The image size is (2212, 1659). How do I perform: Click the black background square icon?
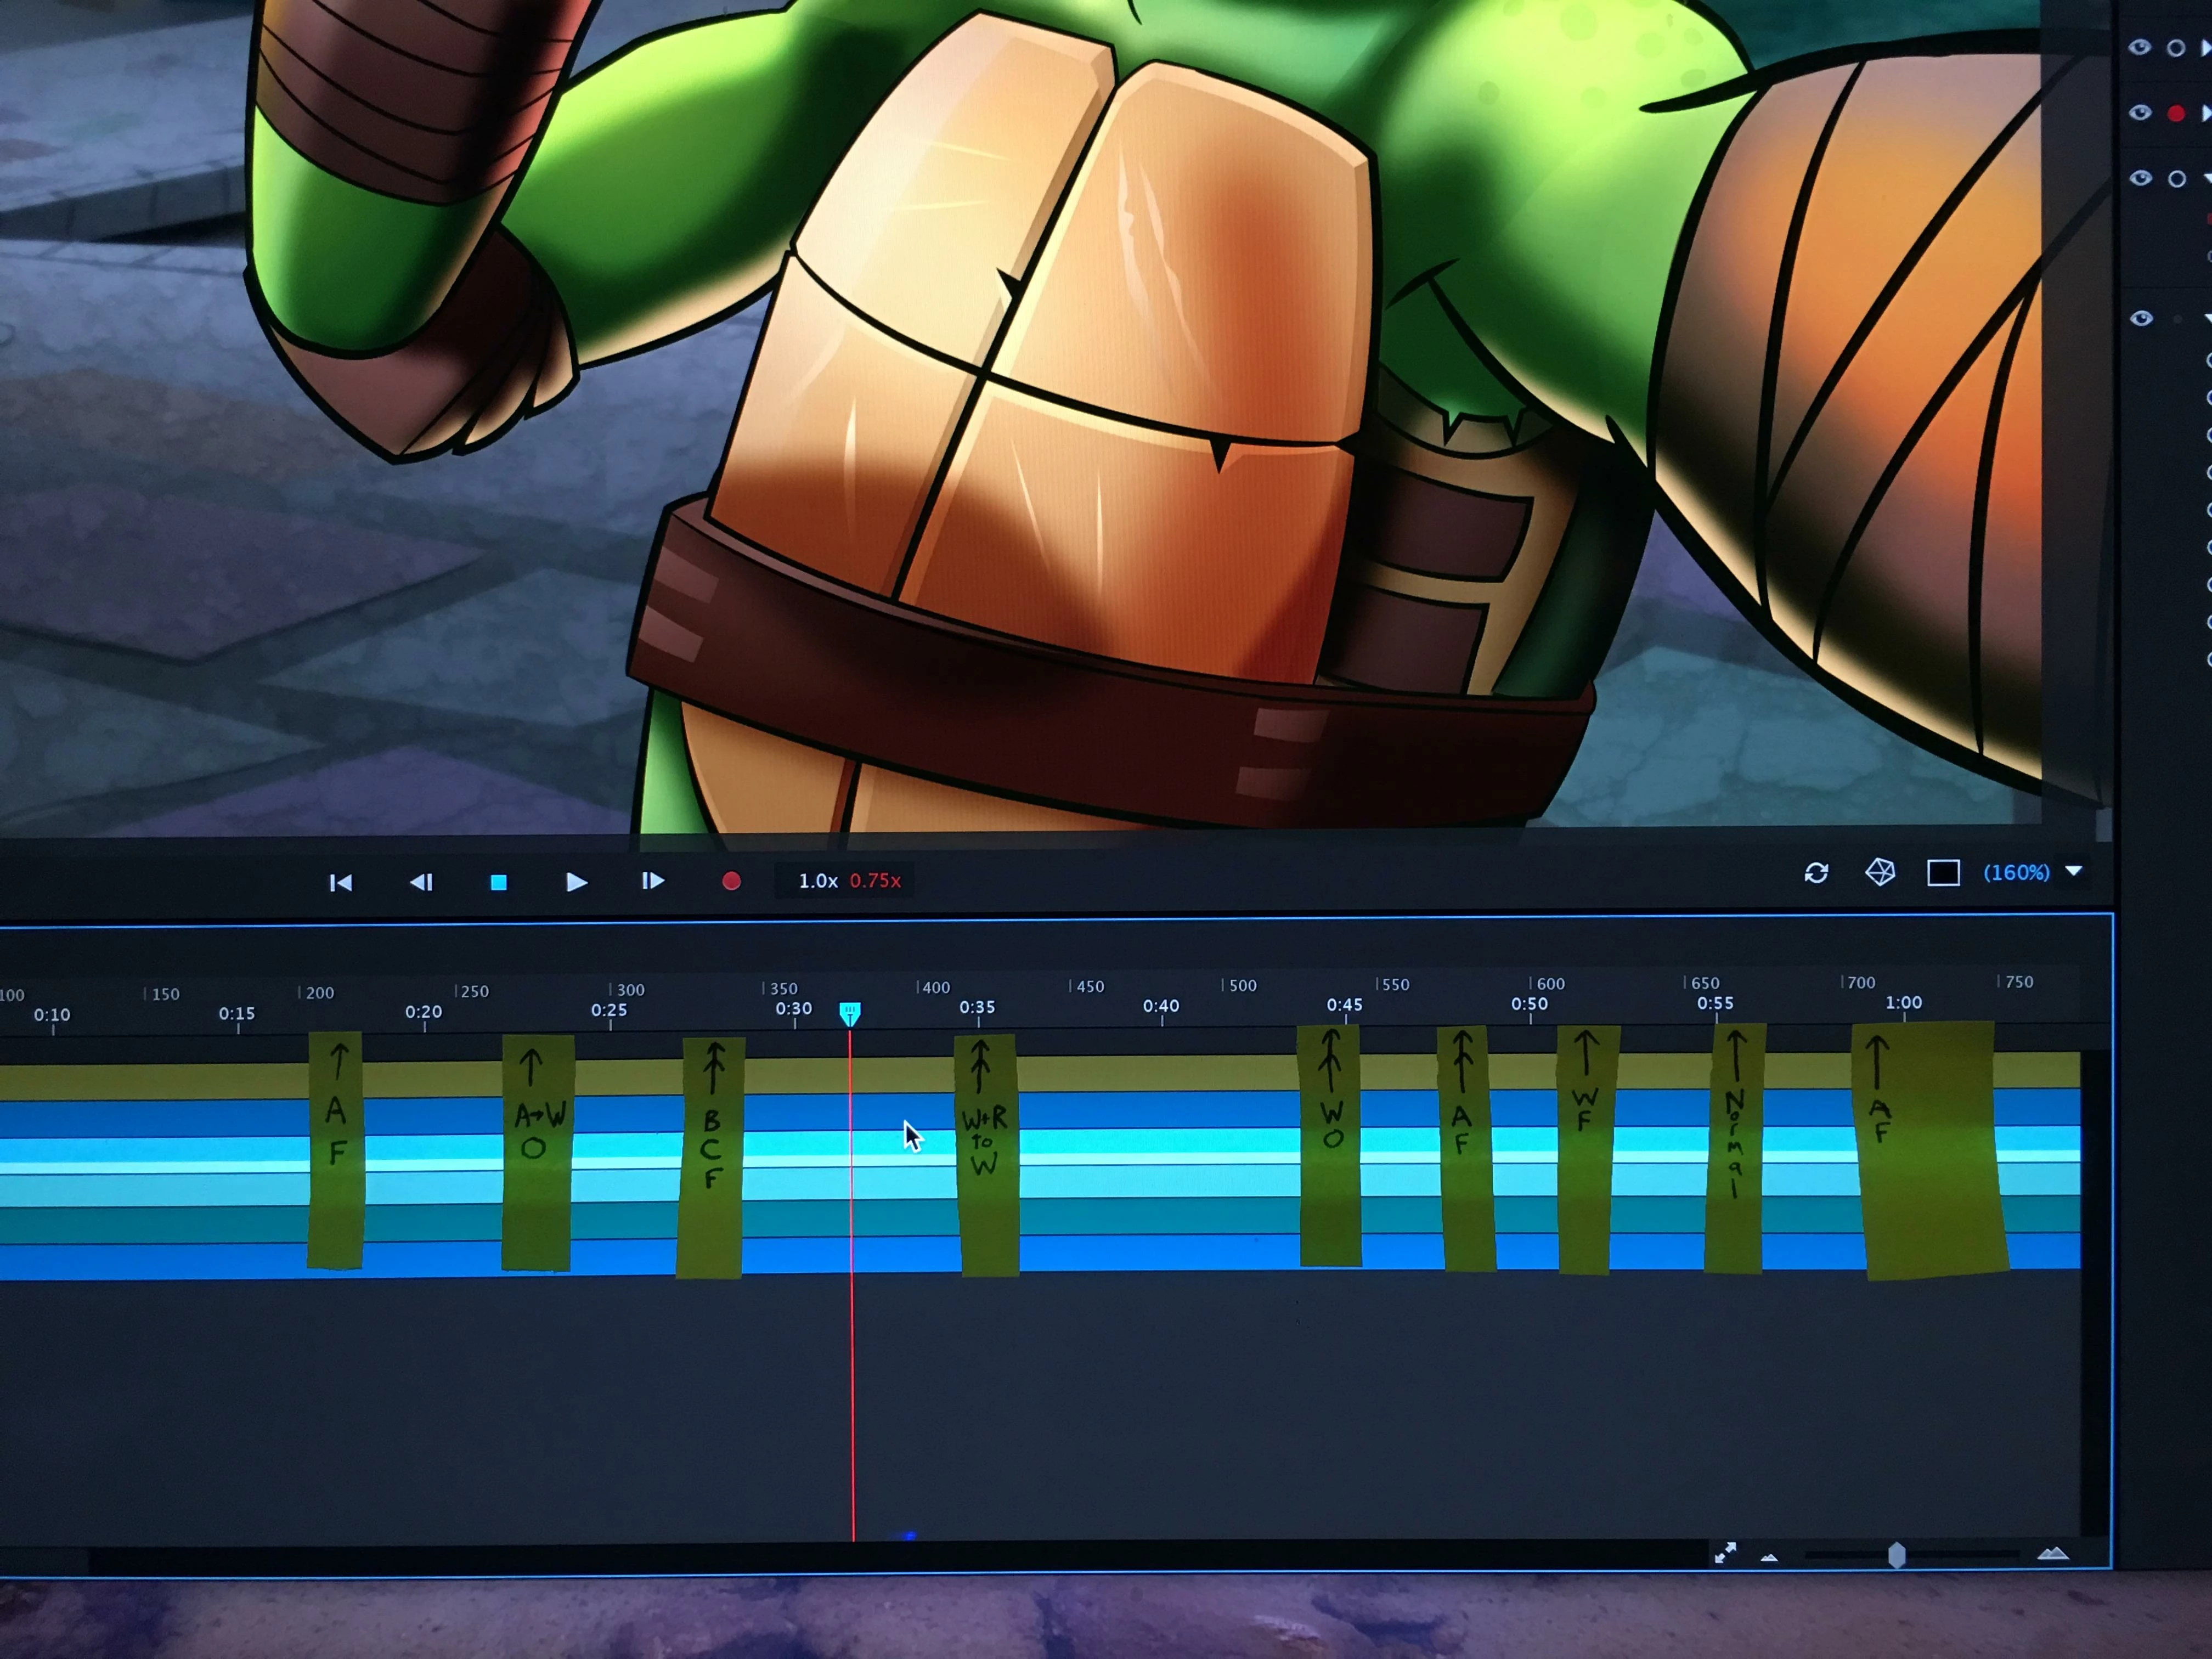coord(1943,873)
